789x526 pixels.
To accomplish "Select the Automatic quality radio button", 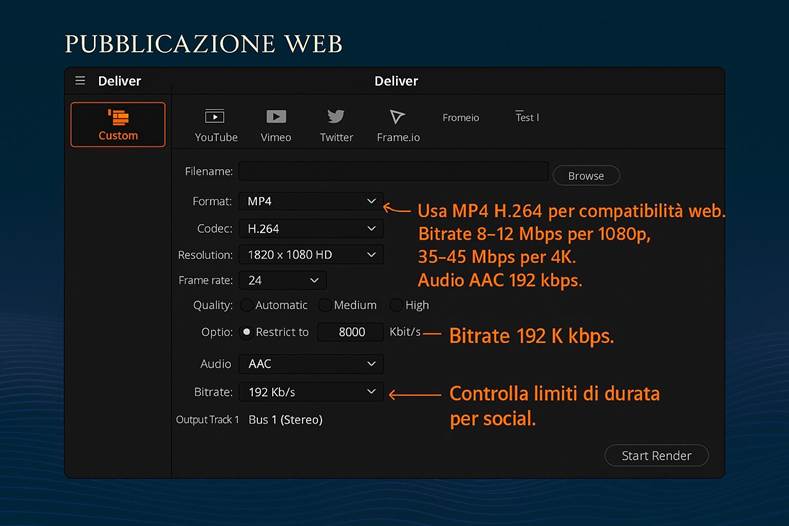I will click(247, 305).
